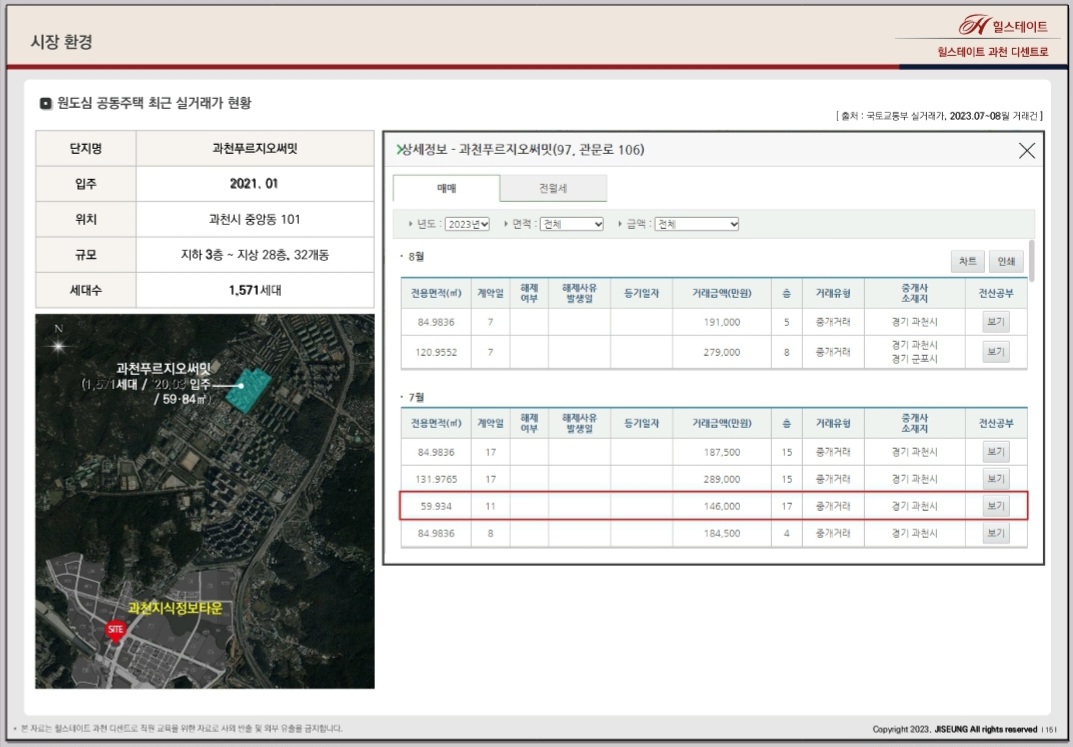Click the 59.934 area cell
The height and width of the screenshot is (747, 1073).
[x=436, y=506]
